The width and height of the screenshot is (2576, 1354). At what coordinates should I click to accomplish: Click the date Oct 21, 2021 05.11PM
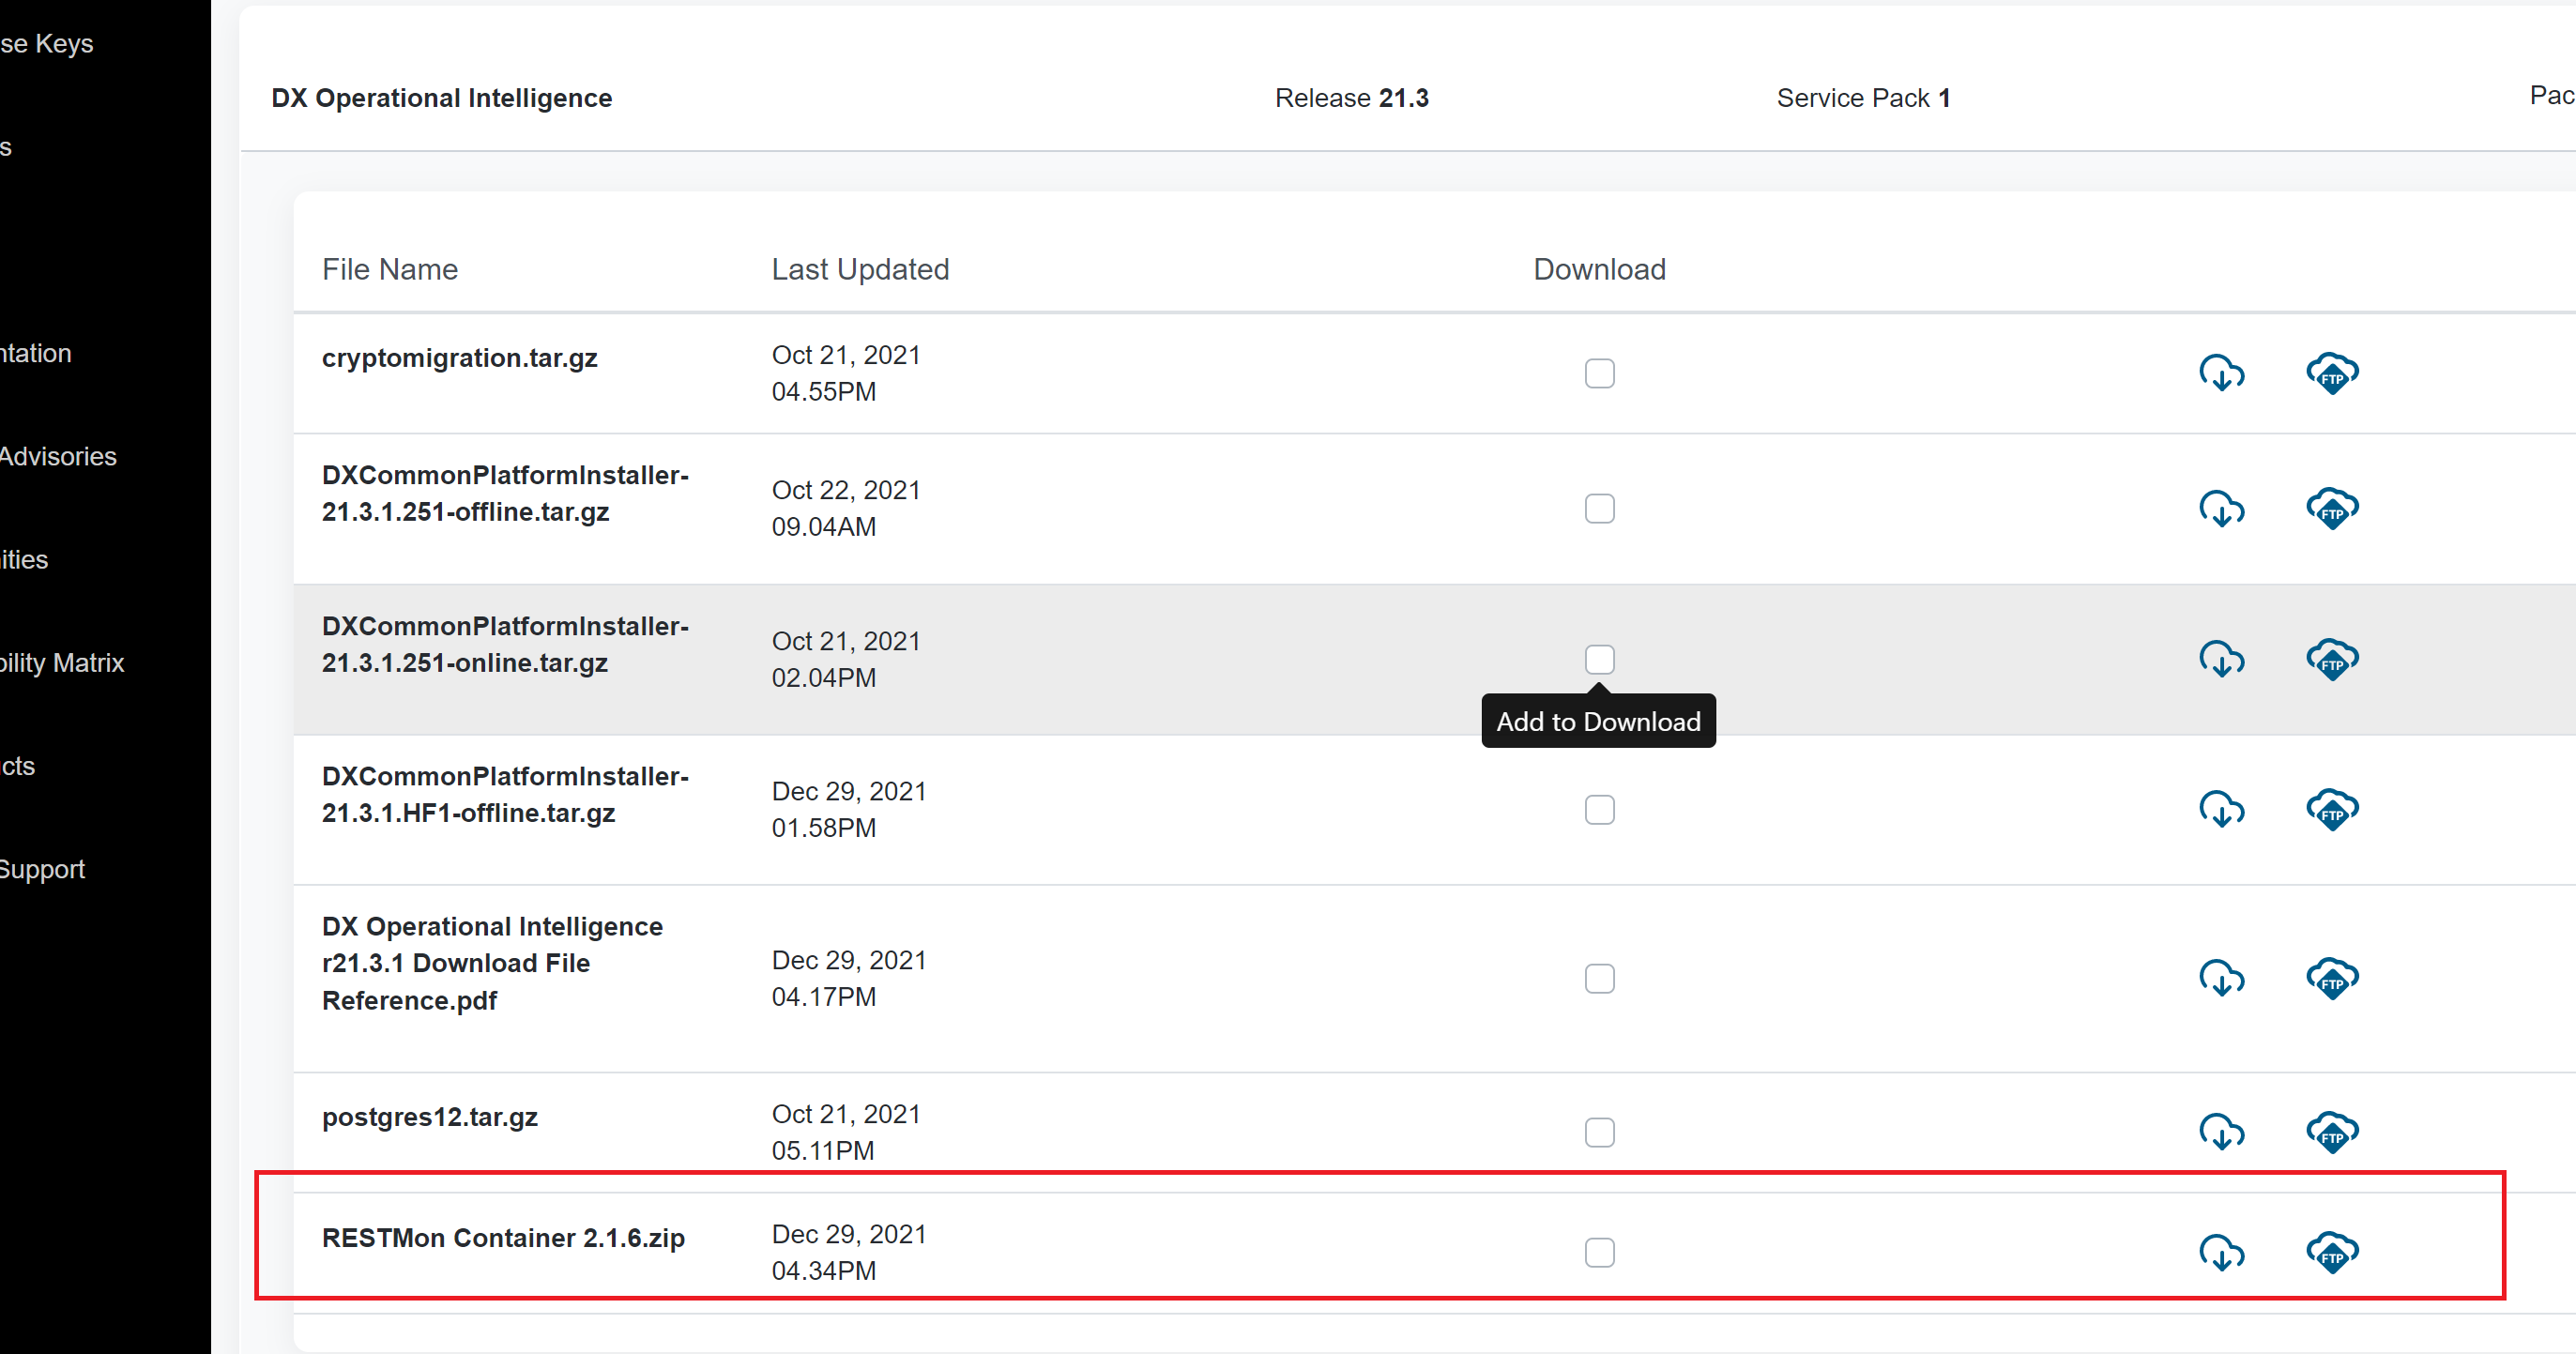[845, 1132]
